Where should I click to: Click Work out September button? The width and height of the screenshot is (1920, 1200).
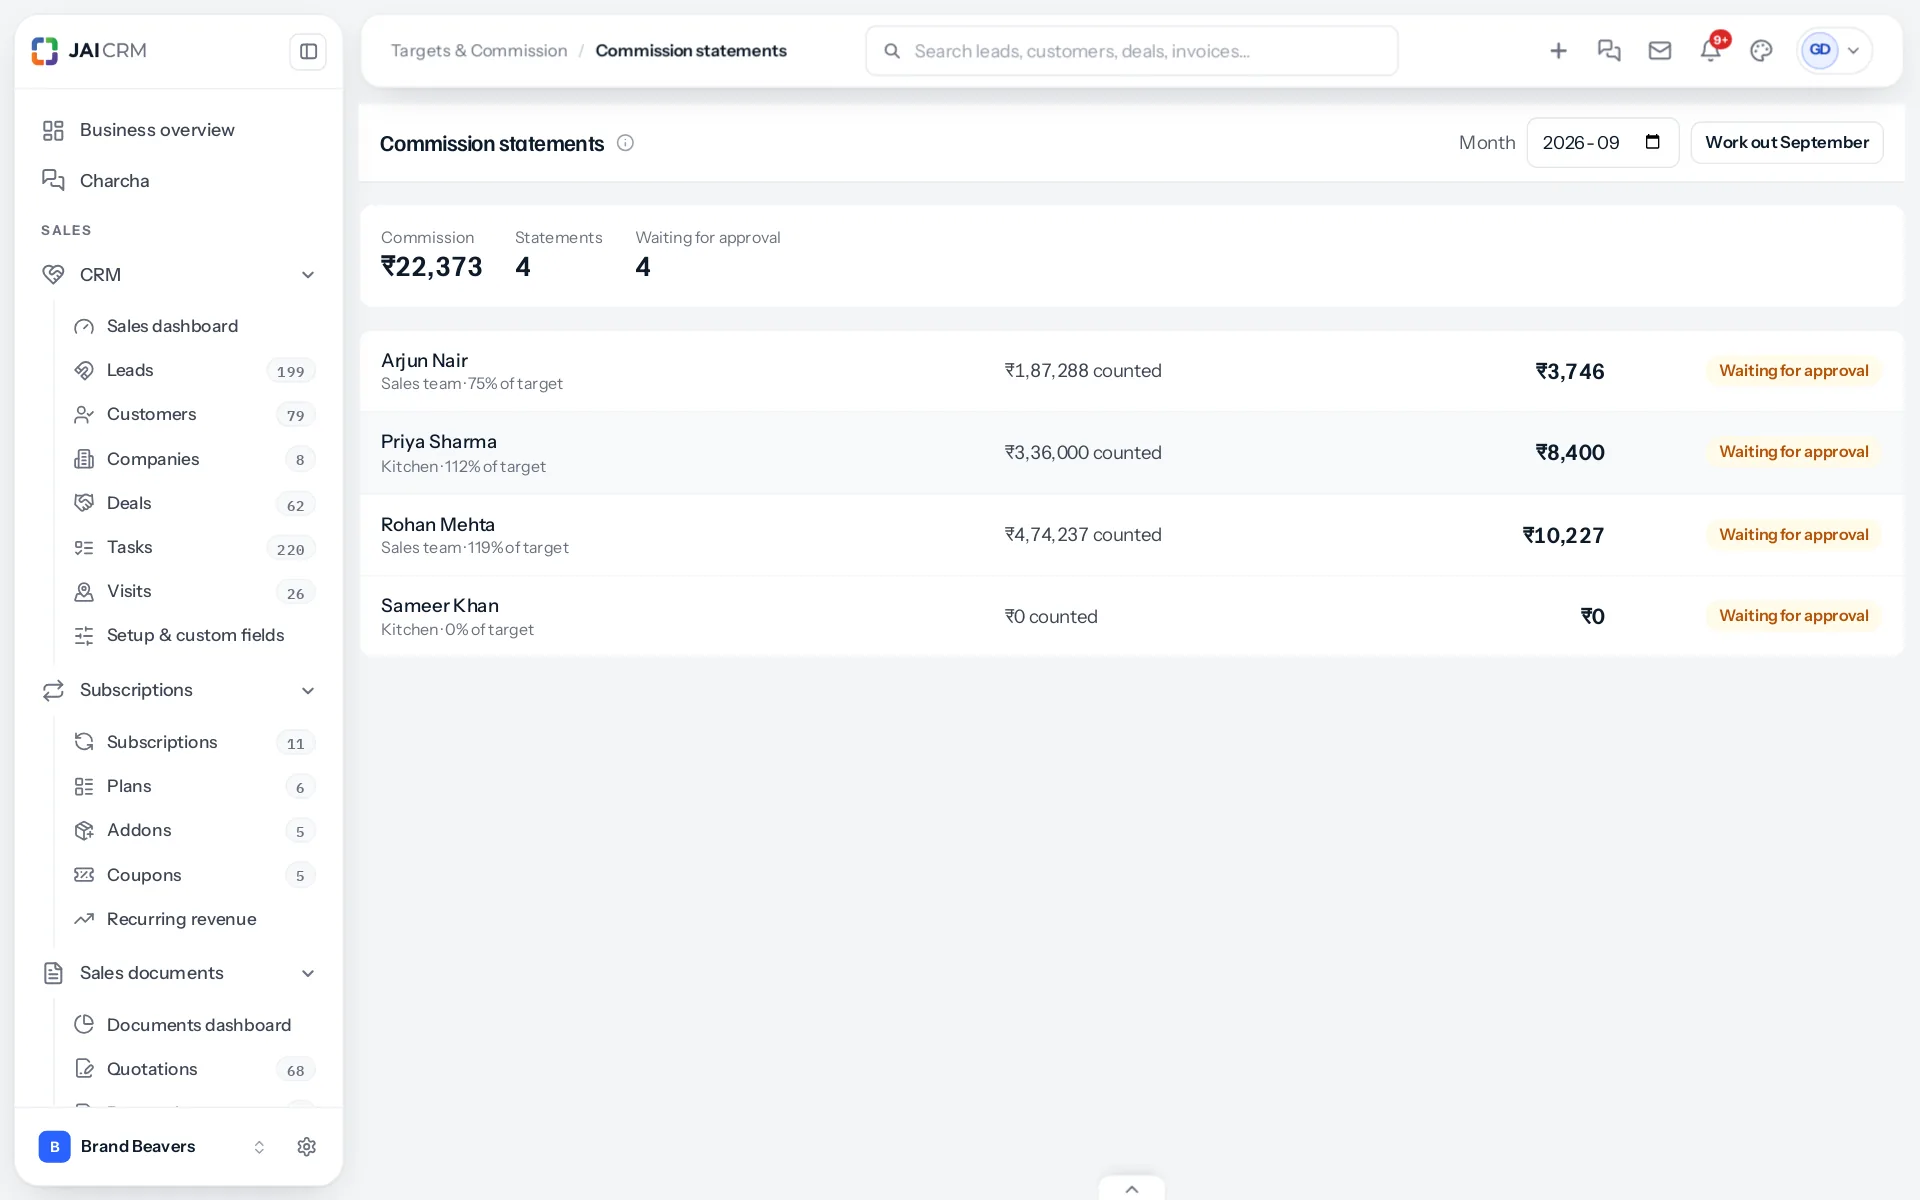coord(1787,142)
